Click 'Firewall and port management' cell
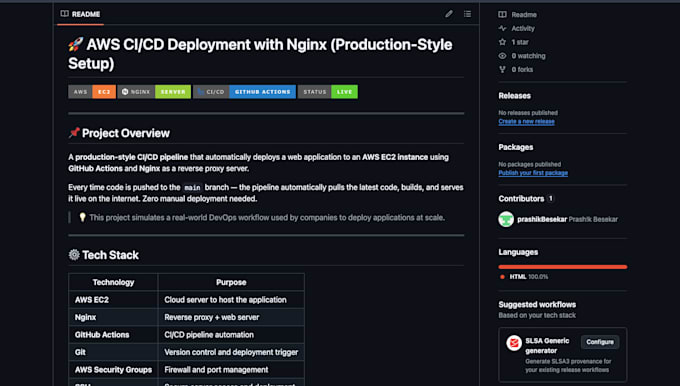Viewport: 680px width, 386px height. [231, 370]
